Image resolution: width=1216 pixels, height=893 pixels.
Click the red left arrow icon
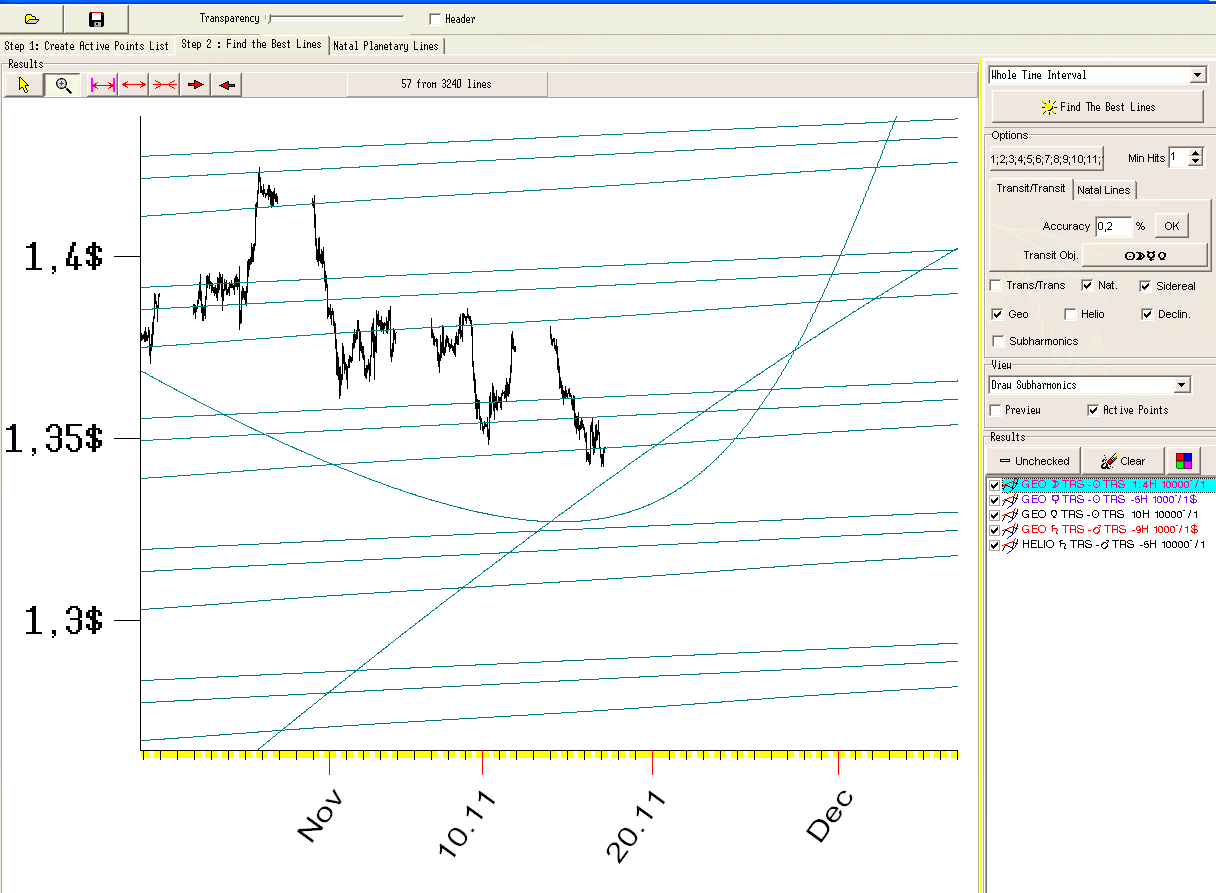227,85
